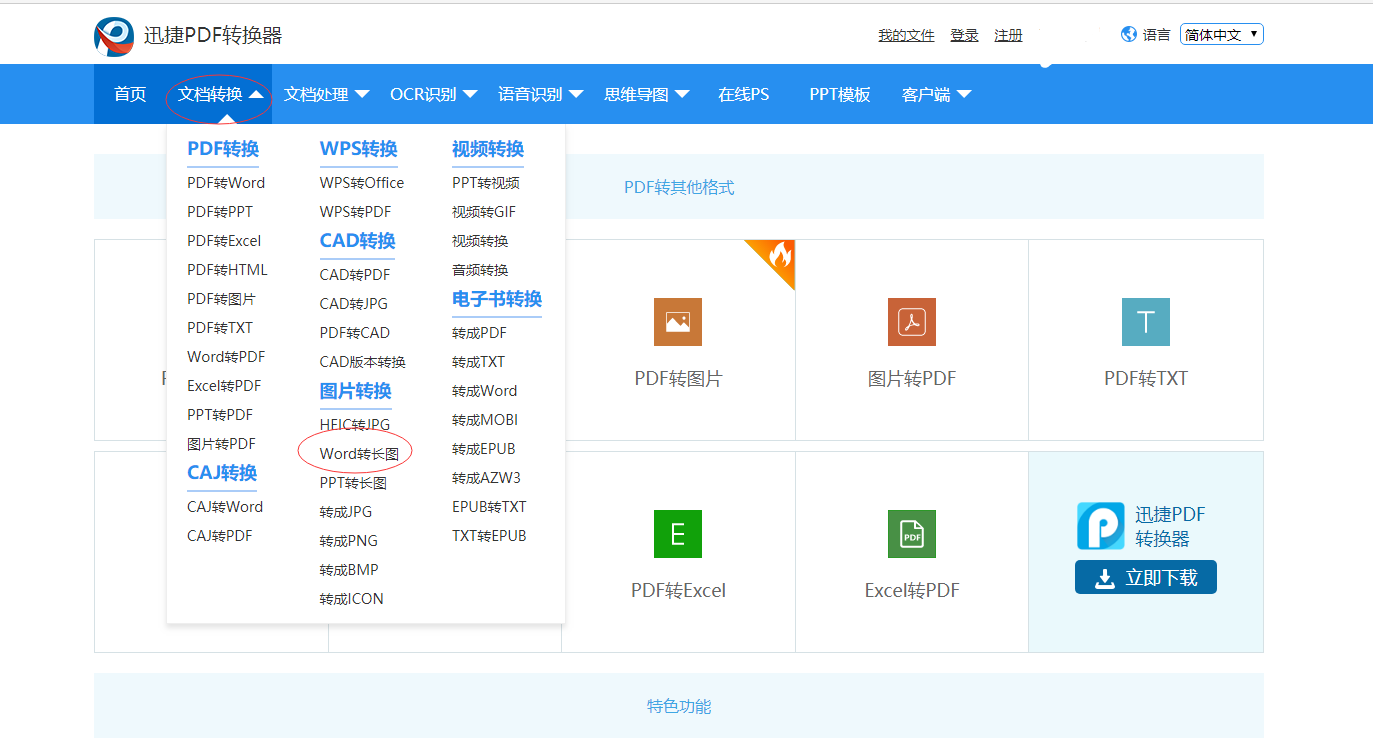Select Word转长图 in the menu
This screenshot has height=753, width=1373.
tap(359, 454)
